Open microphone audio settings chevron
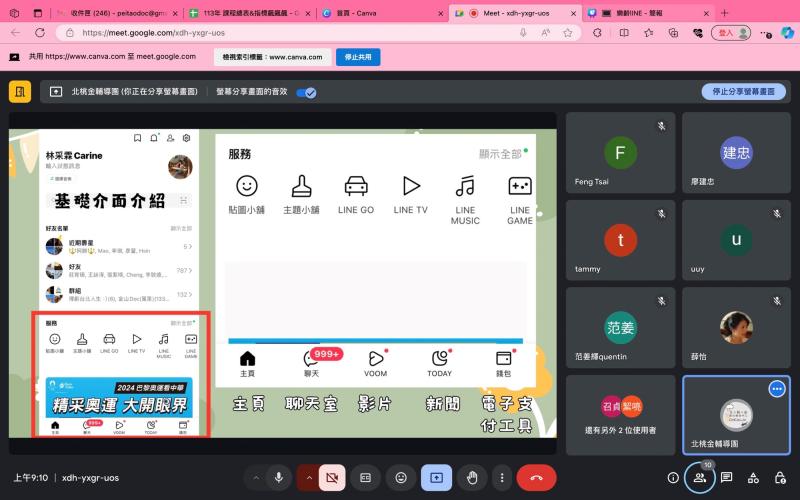This screenshot has height=500, width=800. pyautogui.click(x=255, y=478)
